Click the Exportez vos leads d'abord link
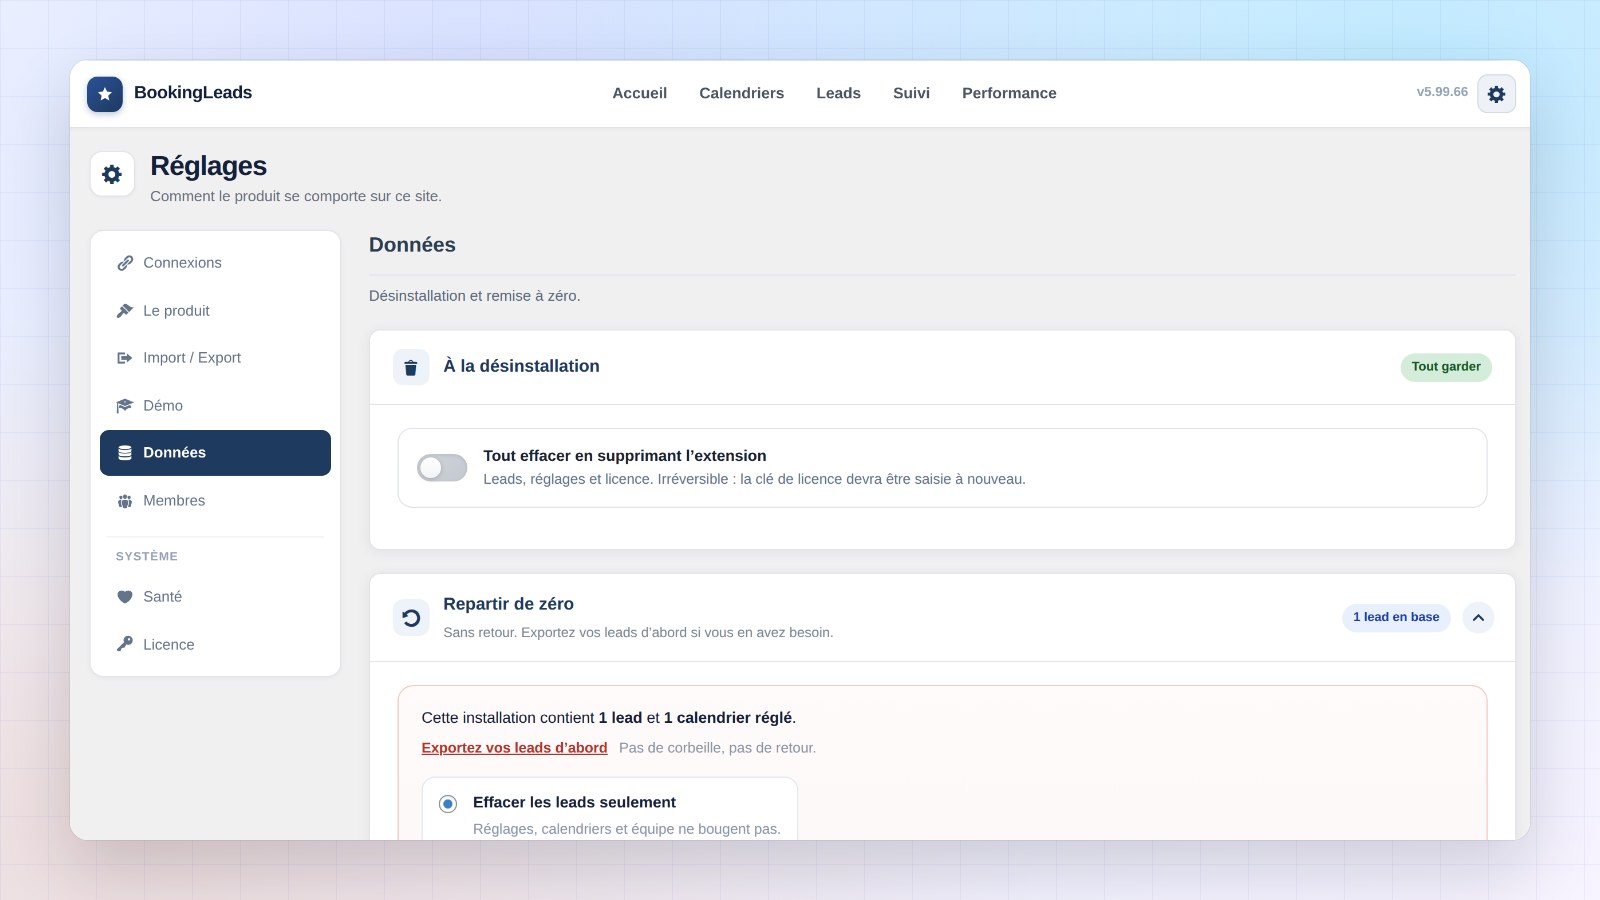Image resolution: width=1600 pixels, height=900 pixels. pos(514,748)
